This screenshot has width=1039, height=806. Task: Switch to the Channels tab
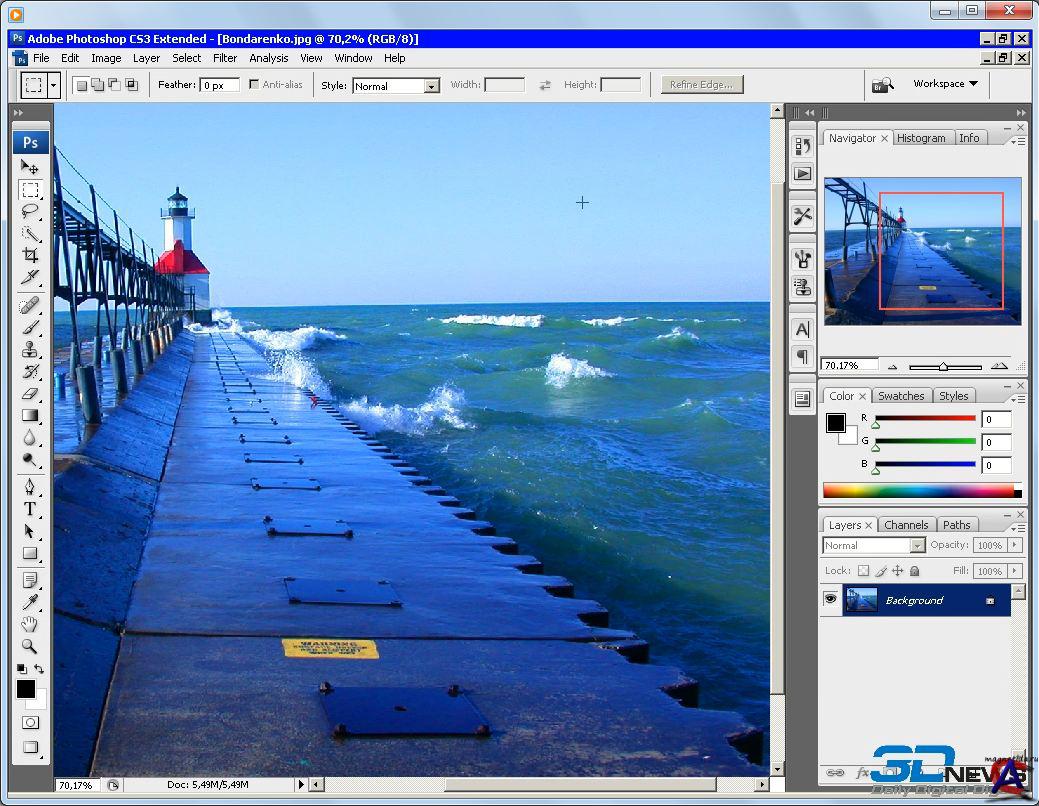pos(906,525)
